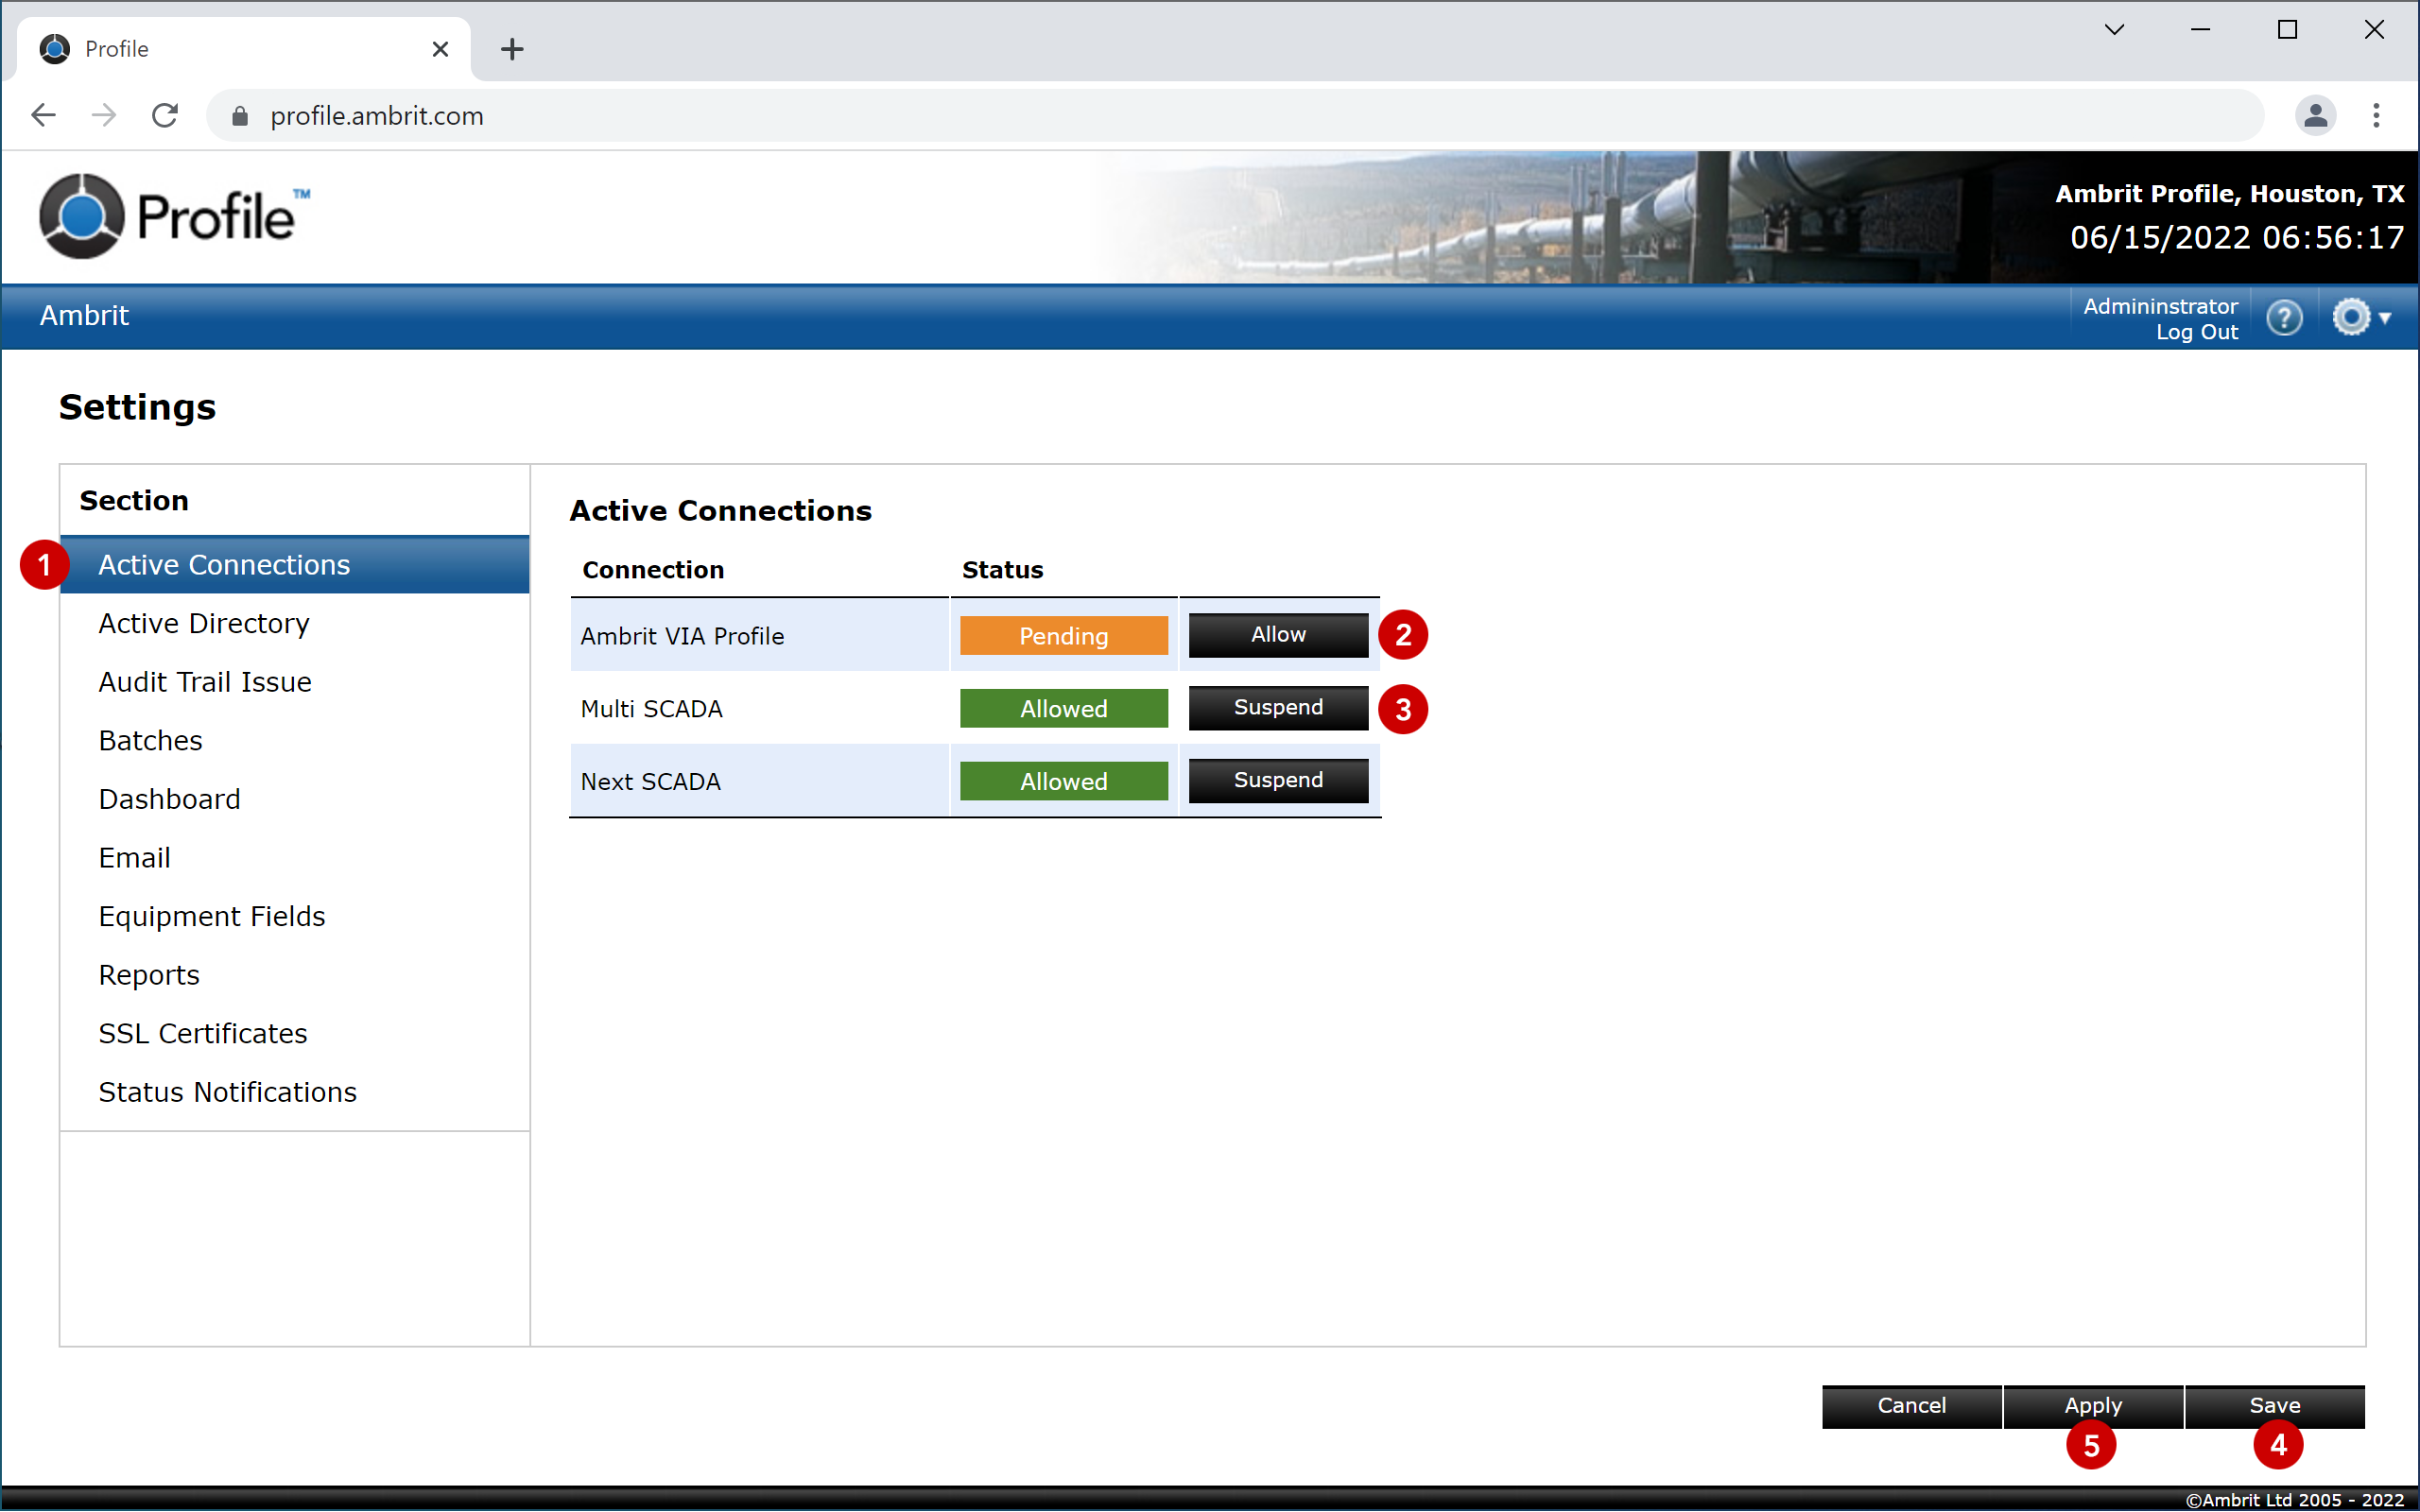The height and width of the screenshot is (1512, 2420).
Task: Open the Status Notifications section
Action: [294, 1092]
